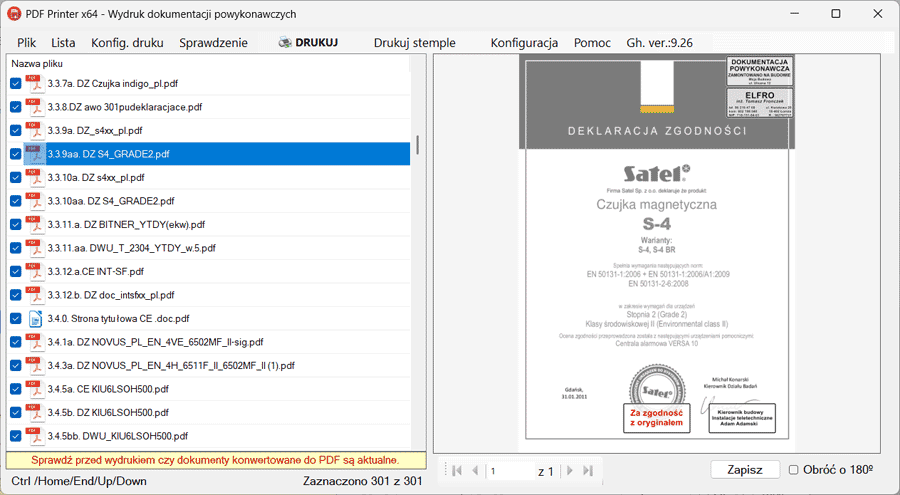Go to first page navigation arrow

[x=457, y=470]
